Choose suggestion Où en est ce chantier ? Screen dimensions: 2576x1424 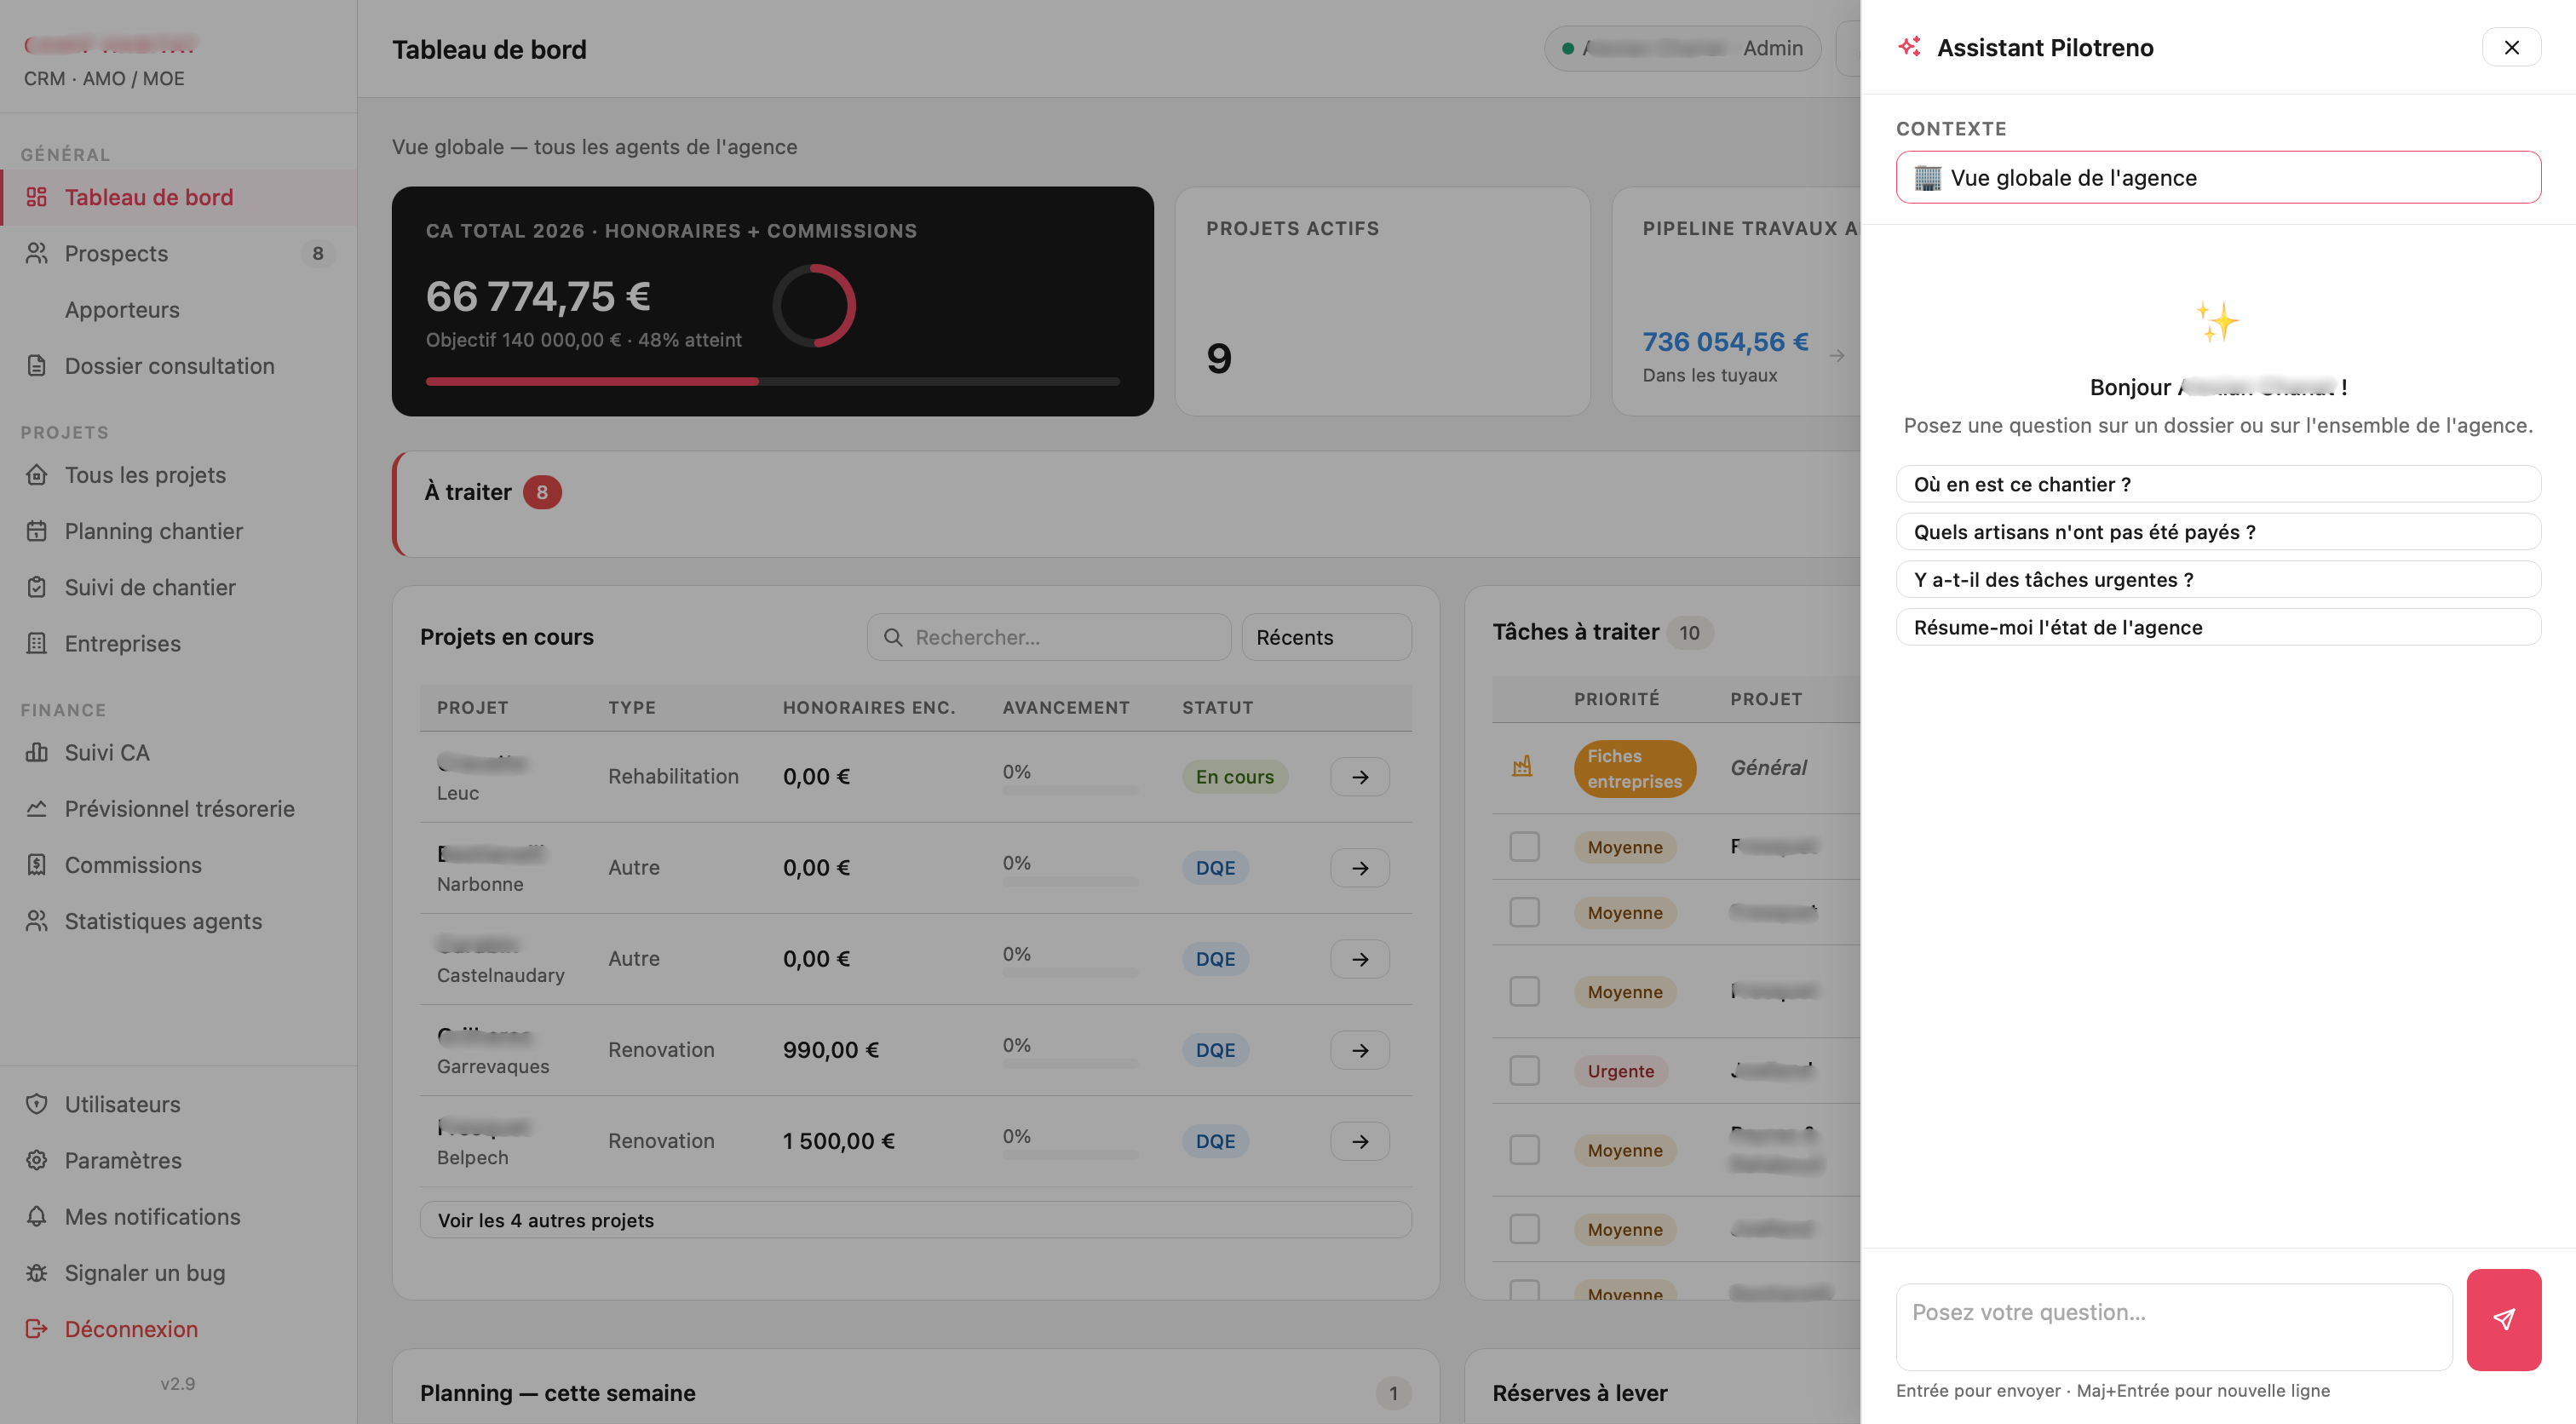point(2218,484)
